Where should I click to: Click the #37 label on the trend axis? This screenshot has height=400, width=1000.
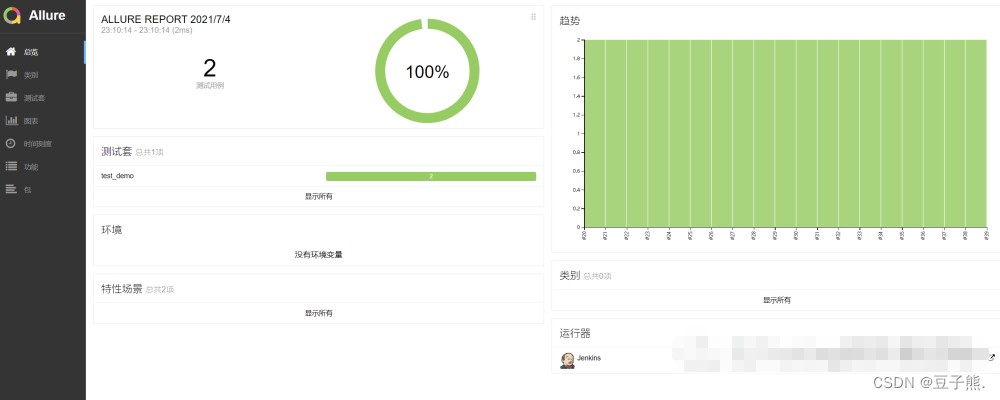click(945, 235)
